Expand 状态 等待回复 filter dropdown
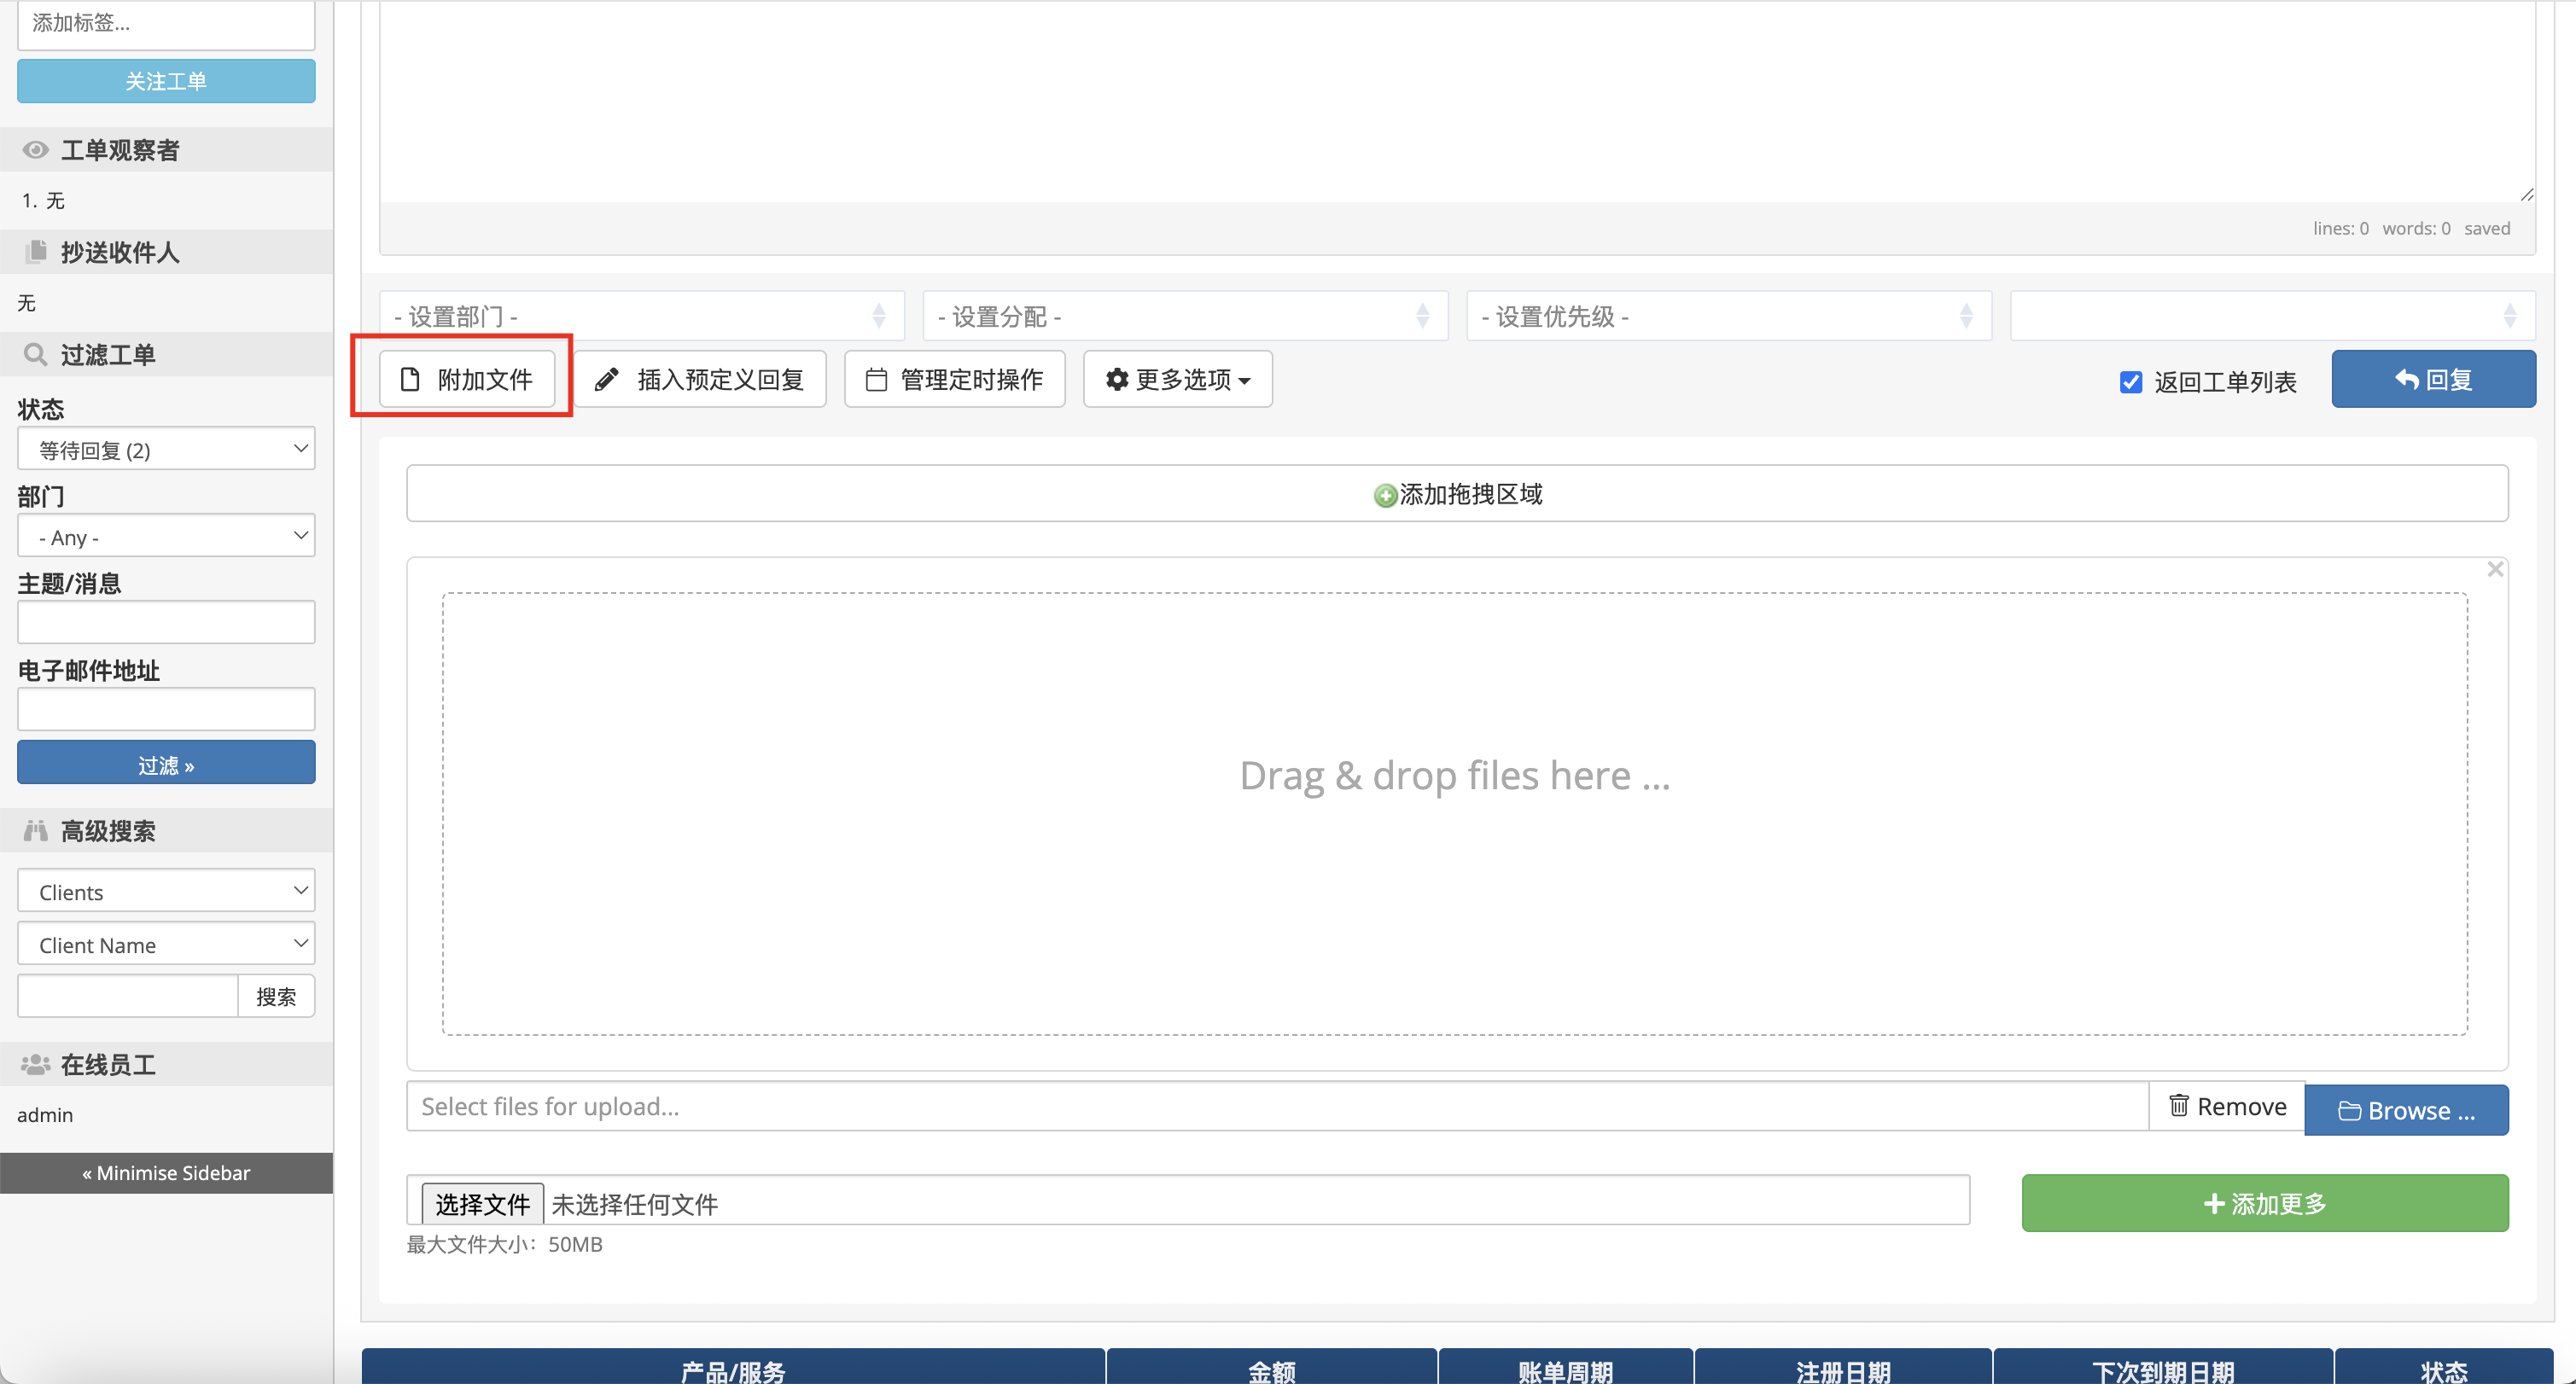 point(166,449)
